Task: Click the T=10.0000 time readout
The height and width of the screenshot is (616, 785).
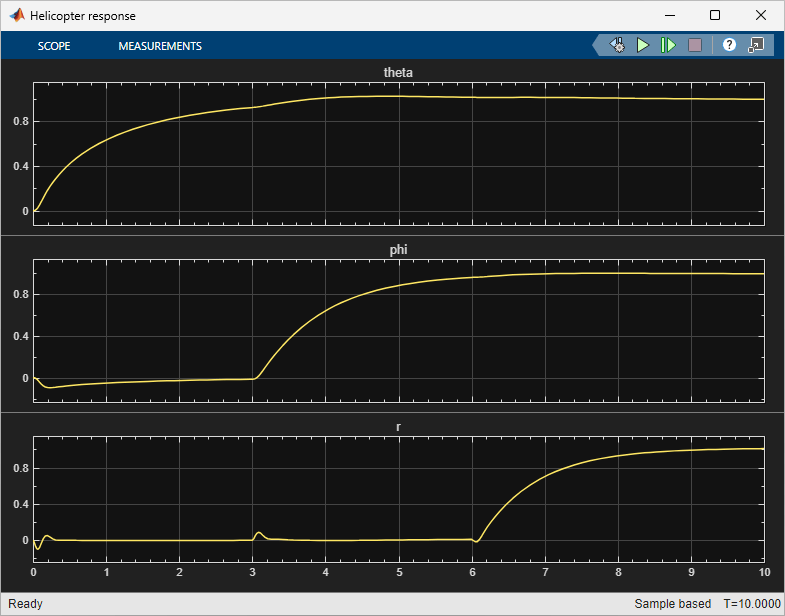Action: (x=750, y=604)
